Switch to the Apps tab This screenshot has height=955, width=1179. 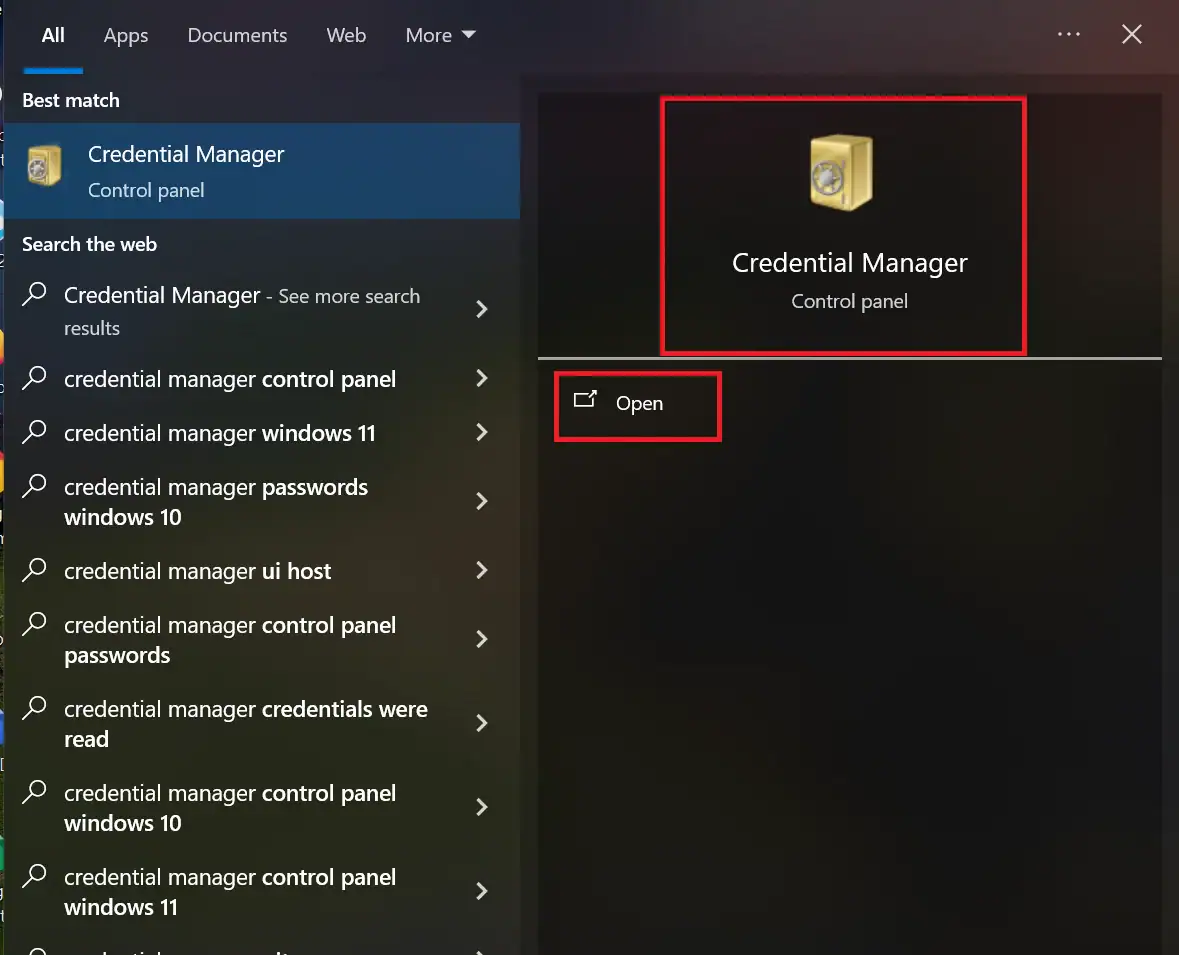tap(126, 35)
